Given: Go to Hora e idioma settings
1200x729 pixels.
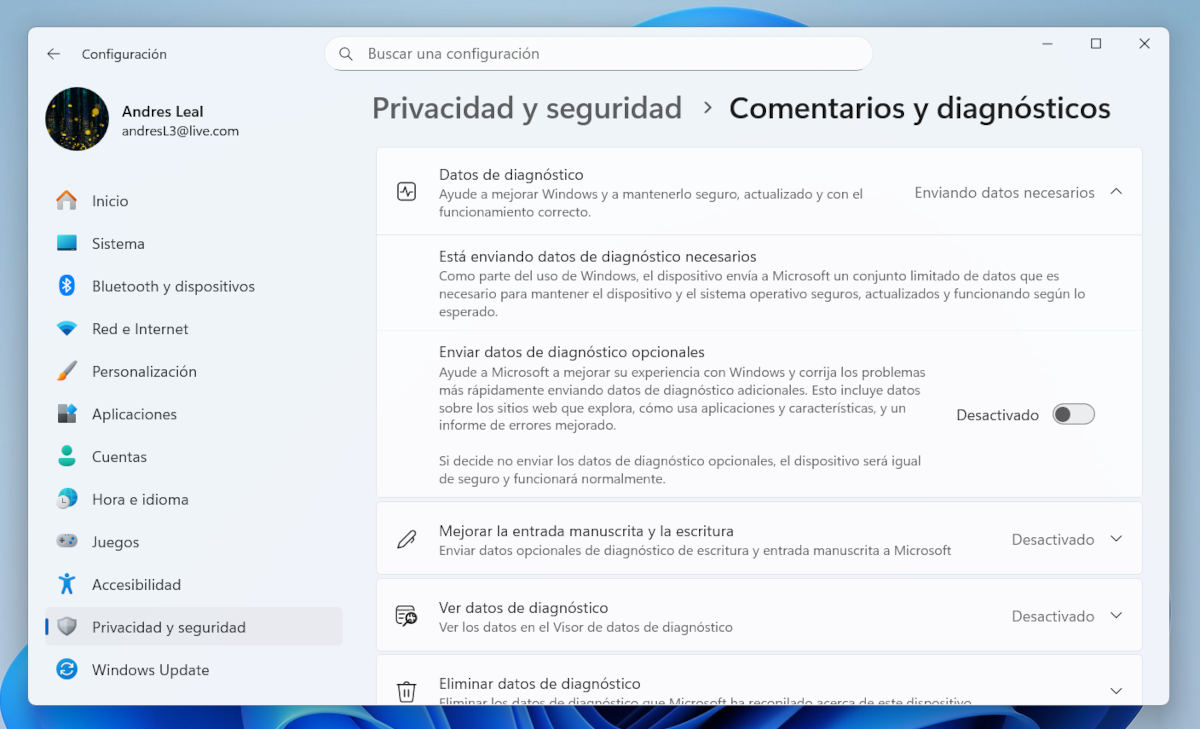Looking at the screenshot, I should pyautogui.click(x=140, y=499).
